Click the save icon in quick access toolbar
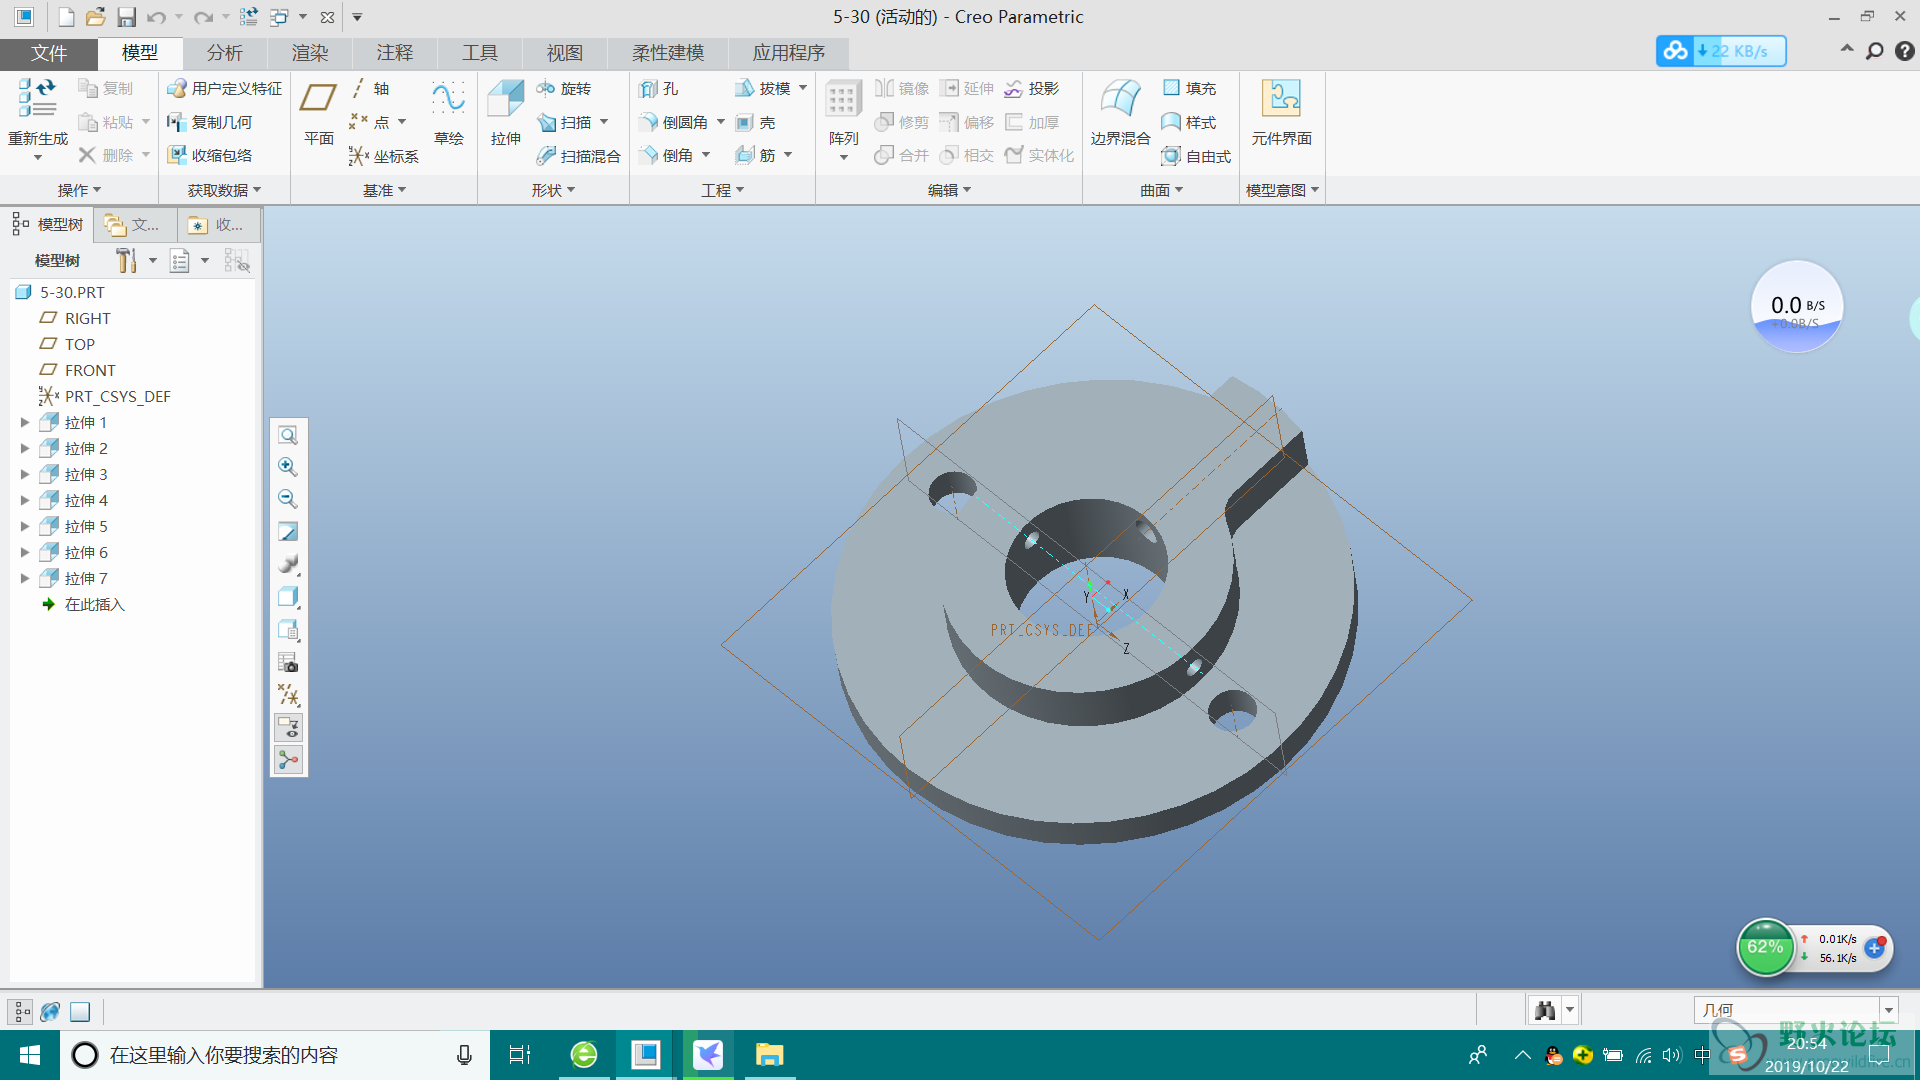The image size is (1920, 1080). pos(126,17)
